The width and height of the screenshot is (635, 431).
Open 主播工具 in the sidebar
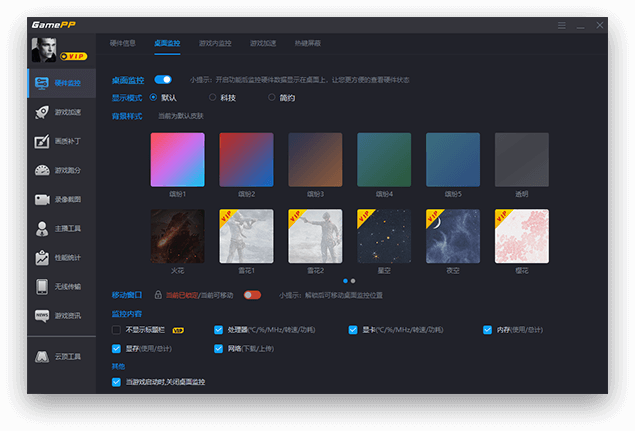[x=60, y=228]
